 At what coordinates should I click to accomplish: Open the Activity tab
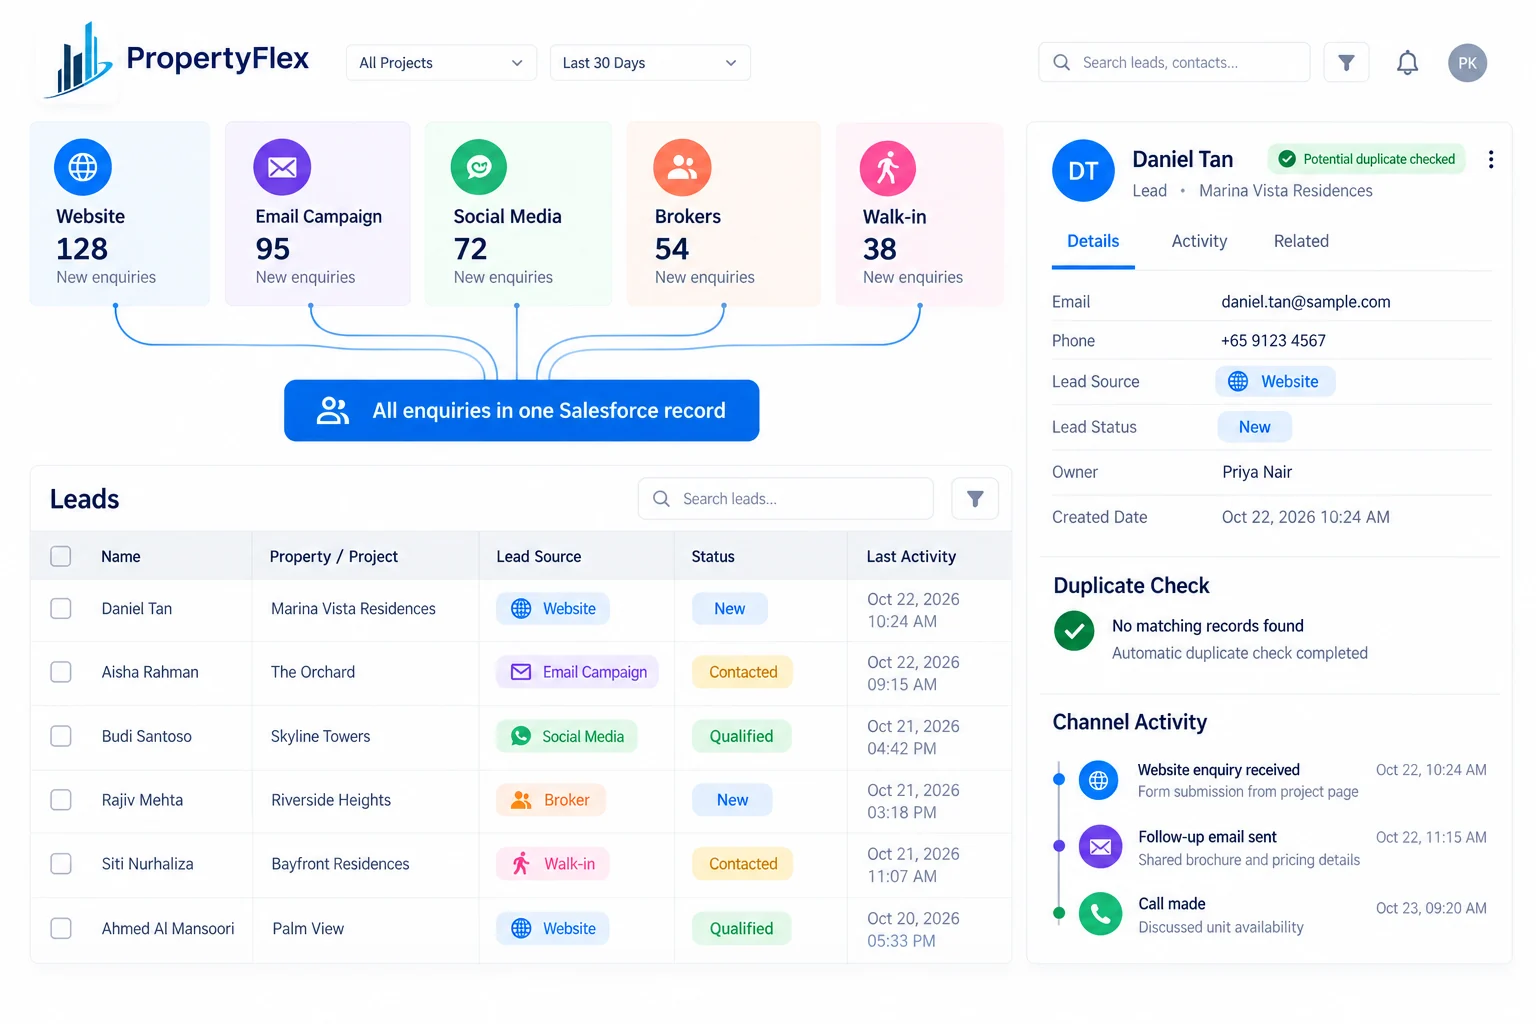click(1199, 242)
